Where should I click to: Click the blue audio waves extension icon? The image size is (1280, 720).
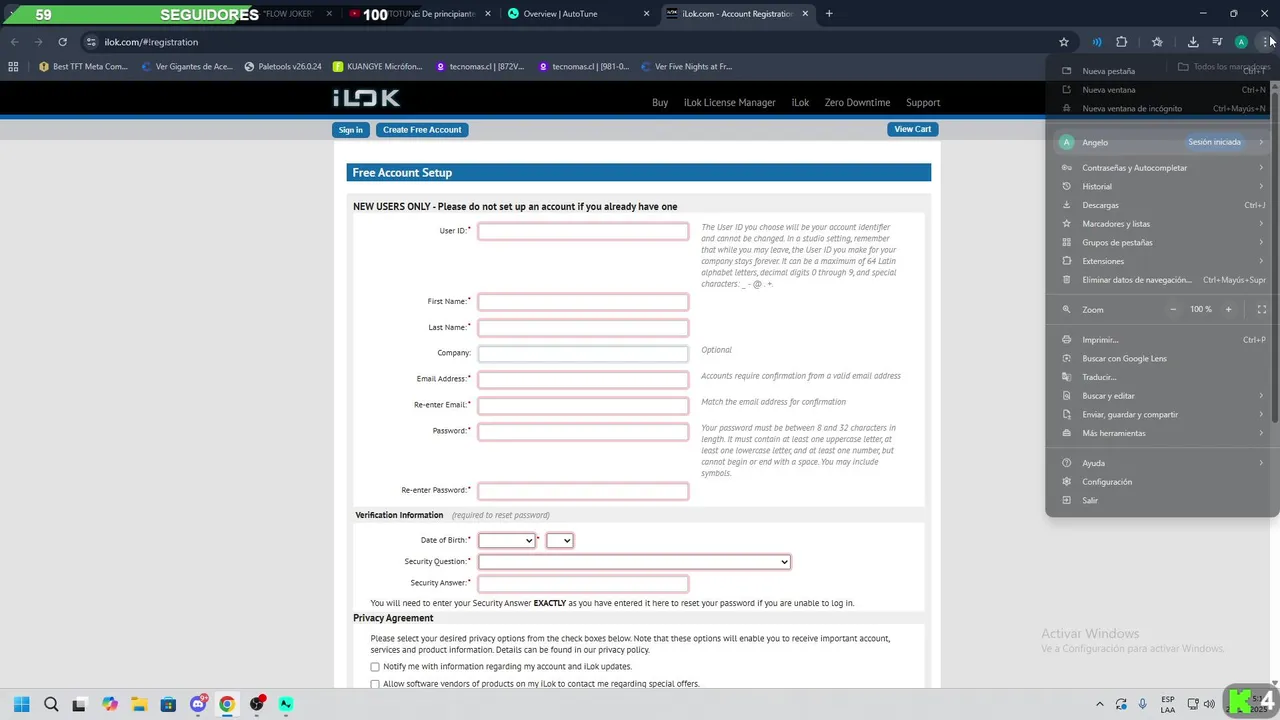1097,42
